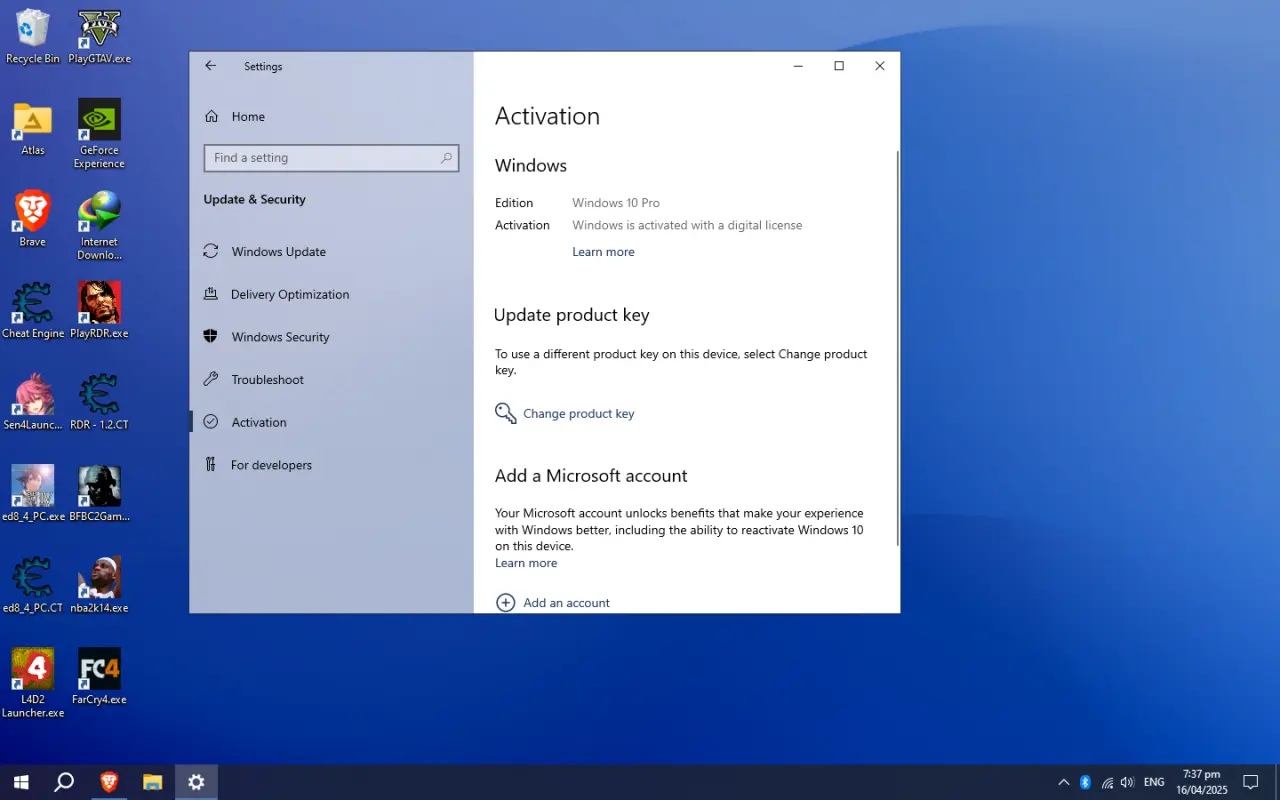This screenshot has height=800, width=1280.
Task: Open the Bluetooth tray icon
Action: (1085, 782)
